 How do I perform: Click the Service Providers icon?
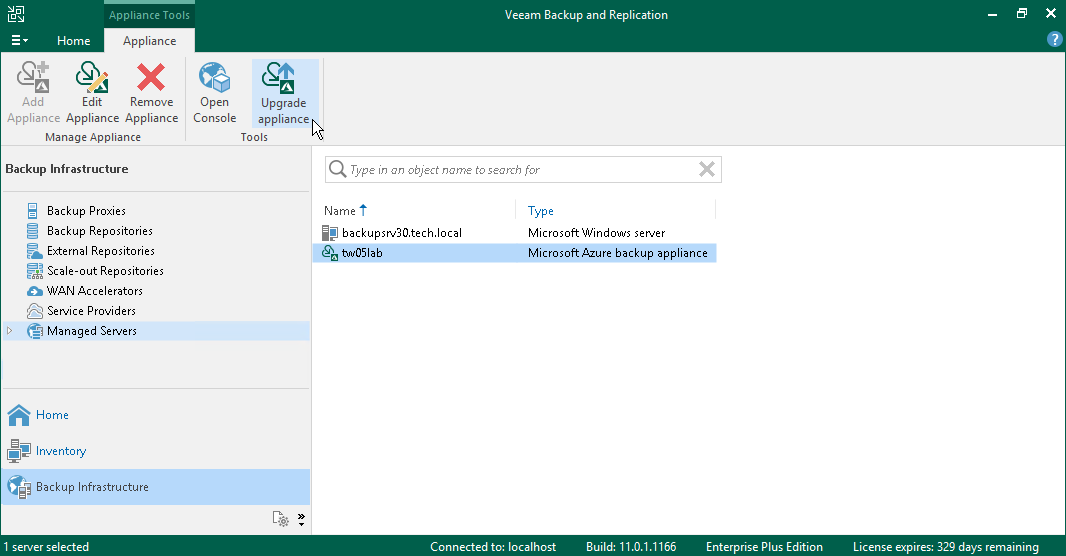pos(34,311)
